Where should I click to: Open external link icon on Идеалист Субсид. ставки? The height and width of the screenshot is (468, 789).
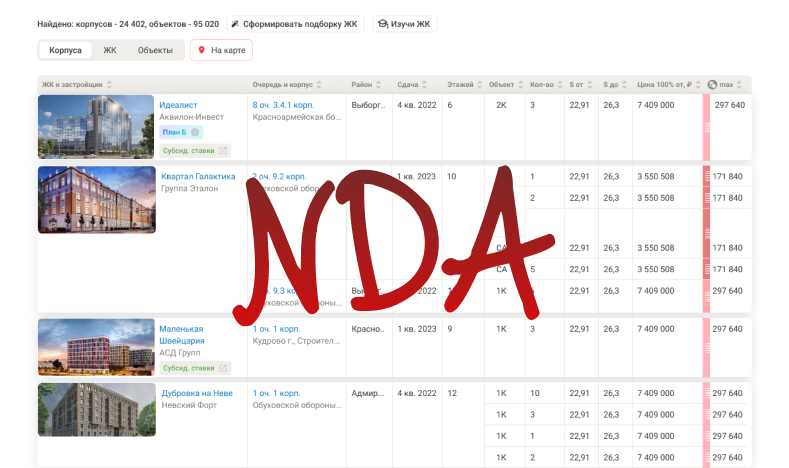click(223, 150)
